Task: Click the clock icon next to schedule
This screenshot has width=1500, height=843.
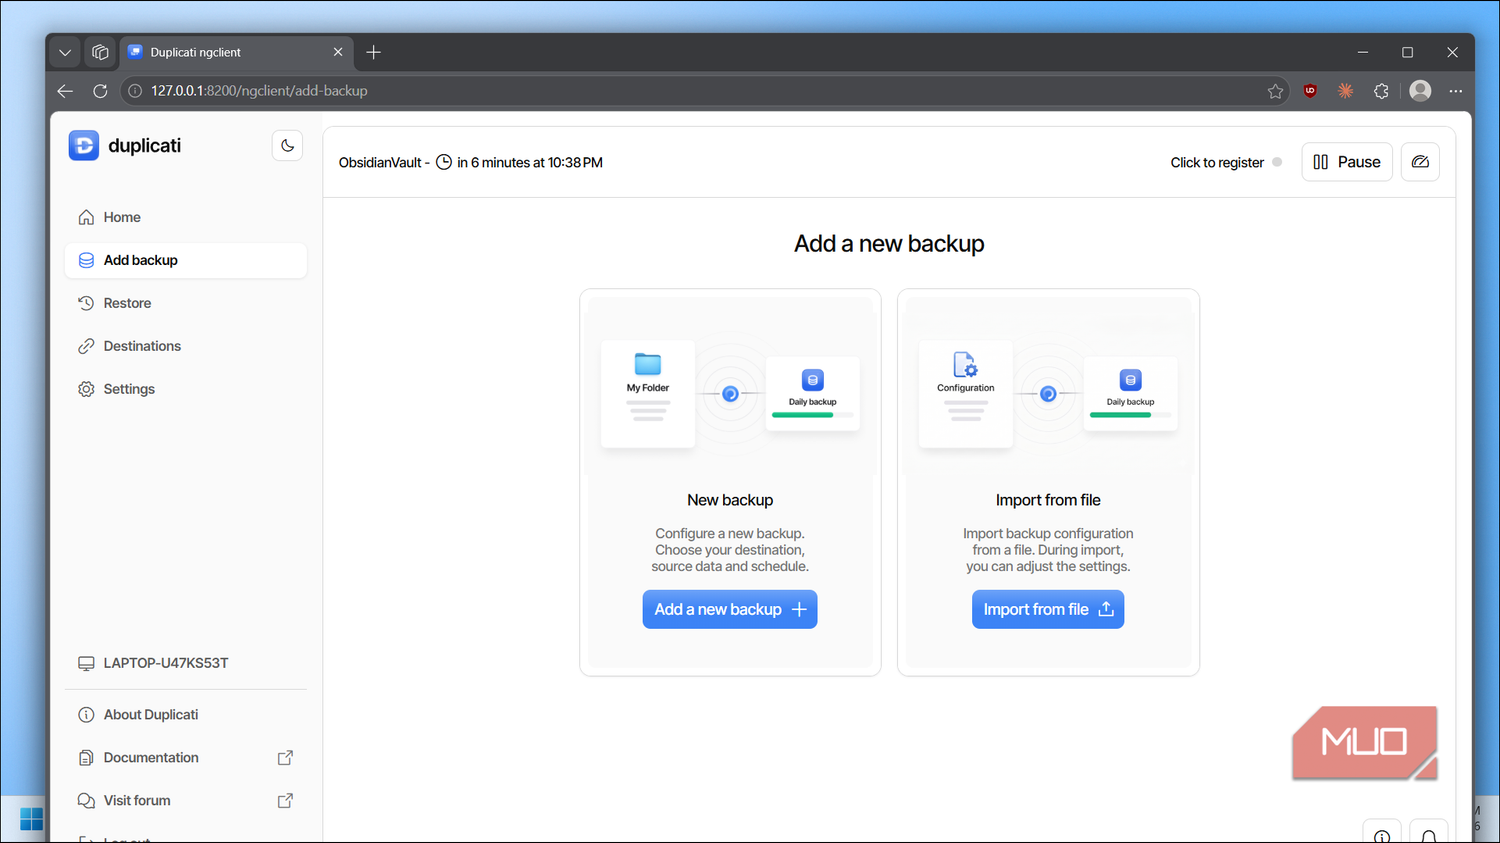Action: 444,162
